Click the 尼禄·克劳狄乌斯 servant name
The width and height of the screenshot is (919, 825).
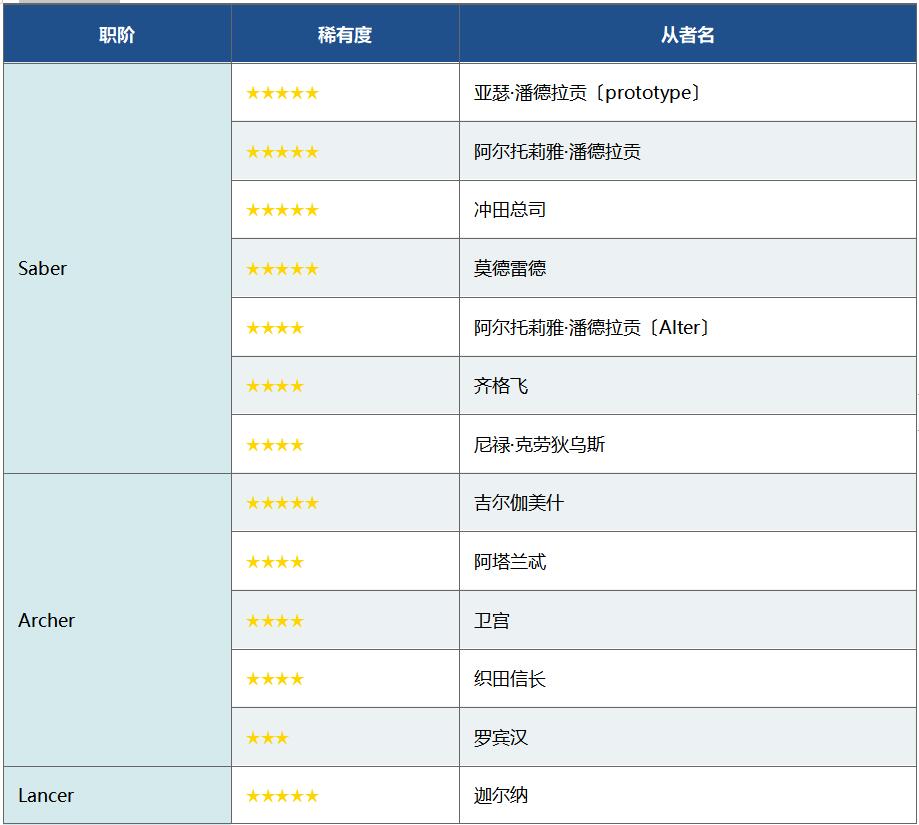click(x=539, y=444)
